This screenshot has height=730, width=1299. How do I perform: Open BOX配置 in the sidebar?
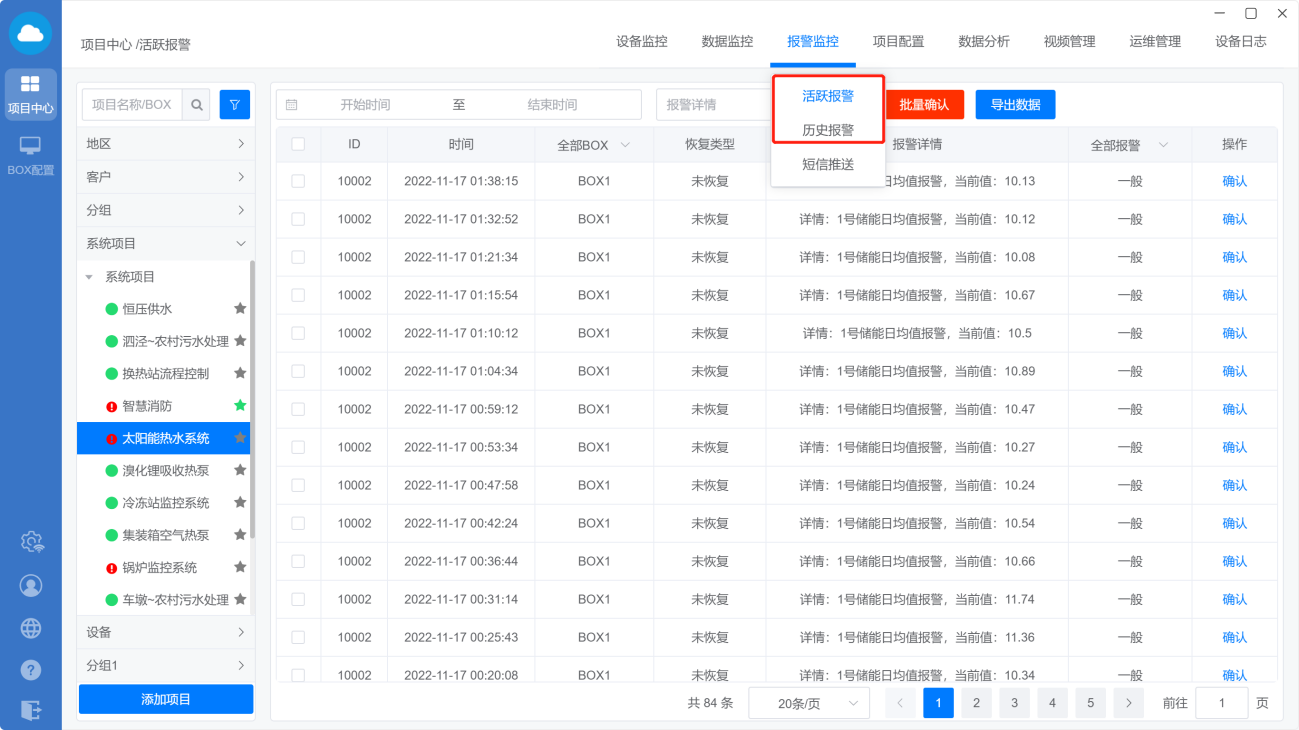pyautogui.click(x=30, y=157)
